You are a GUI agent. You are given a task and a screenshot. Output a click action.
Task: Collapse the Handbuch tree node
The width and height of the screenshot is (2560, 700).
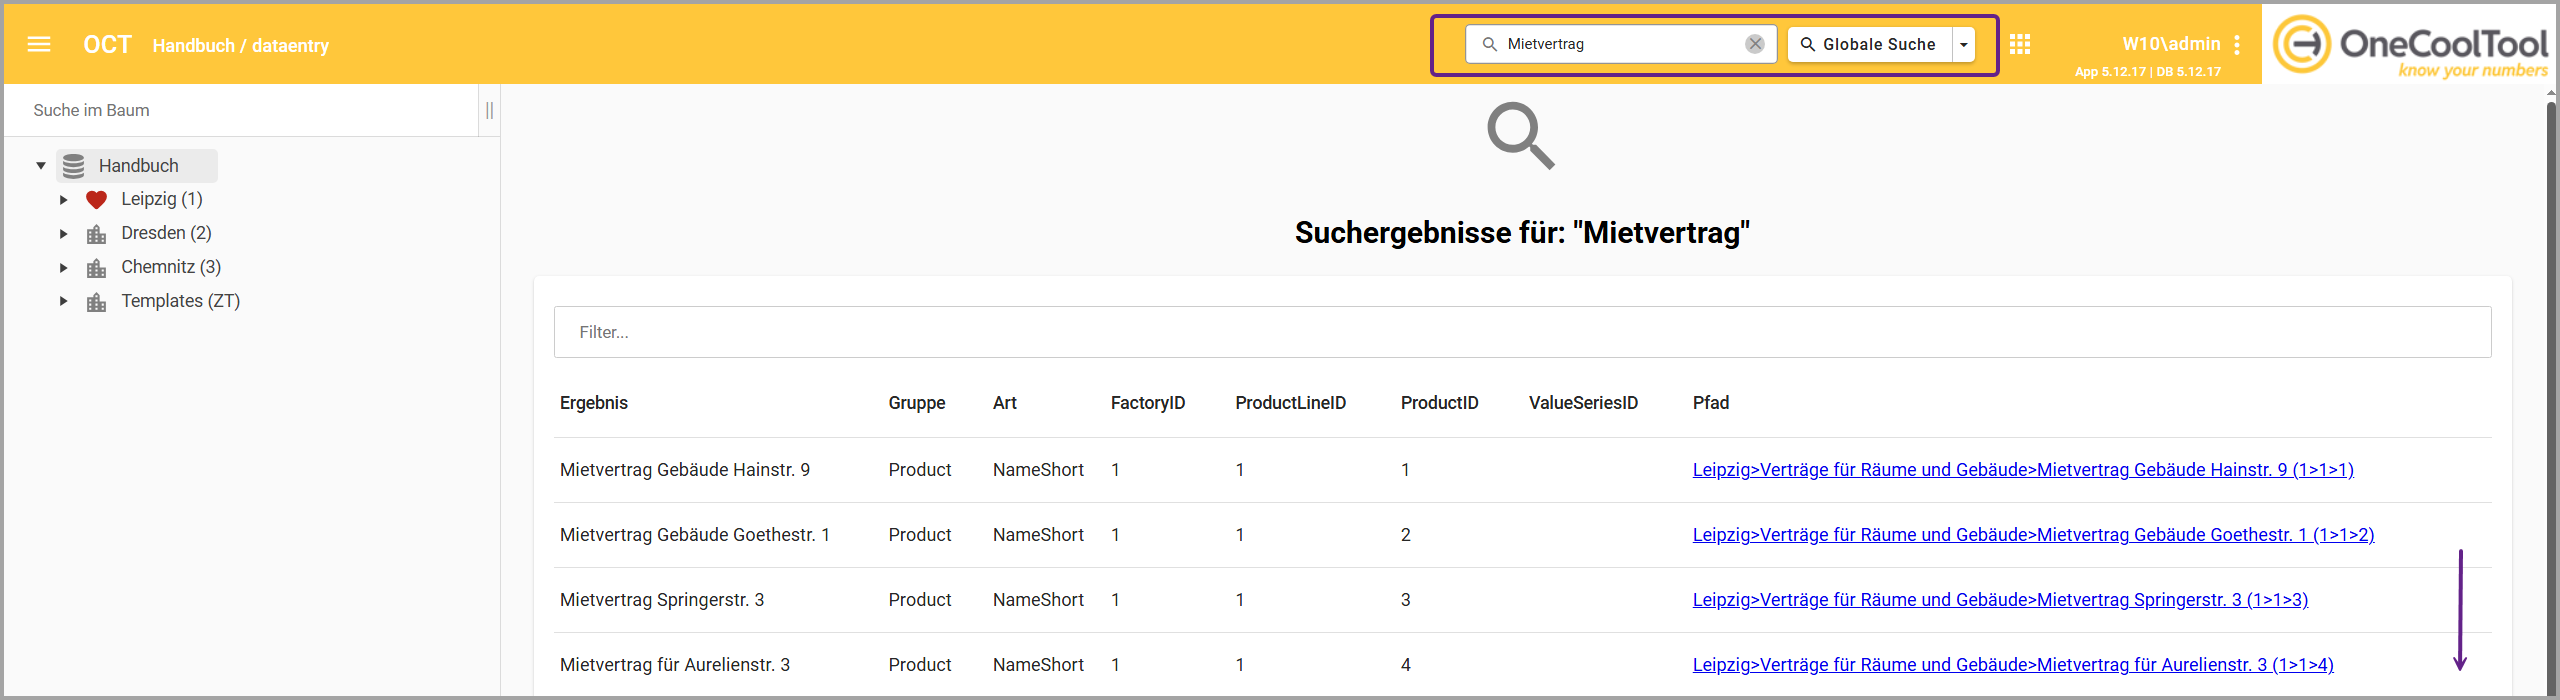coord(41,166)
